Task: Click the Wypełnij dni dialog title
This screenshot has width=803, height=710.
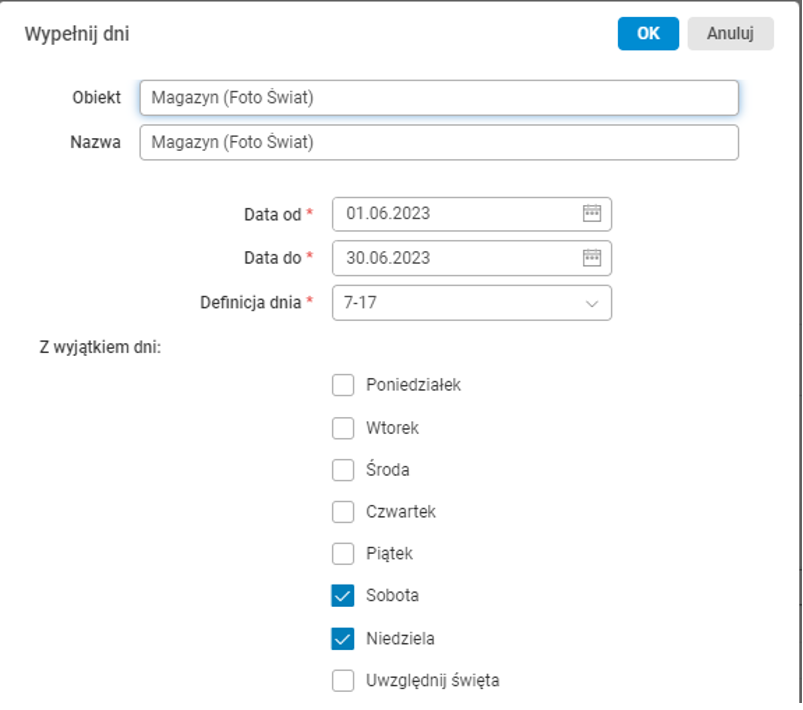Action: 76,34
